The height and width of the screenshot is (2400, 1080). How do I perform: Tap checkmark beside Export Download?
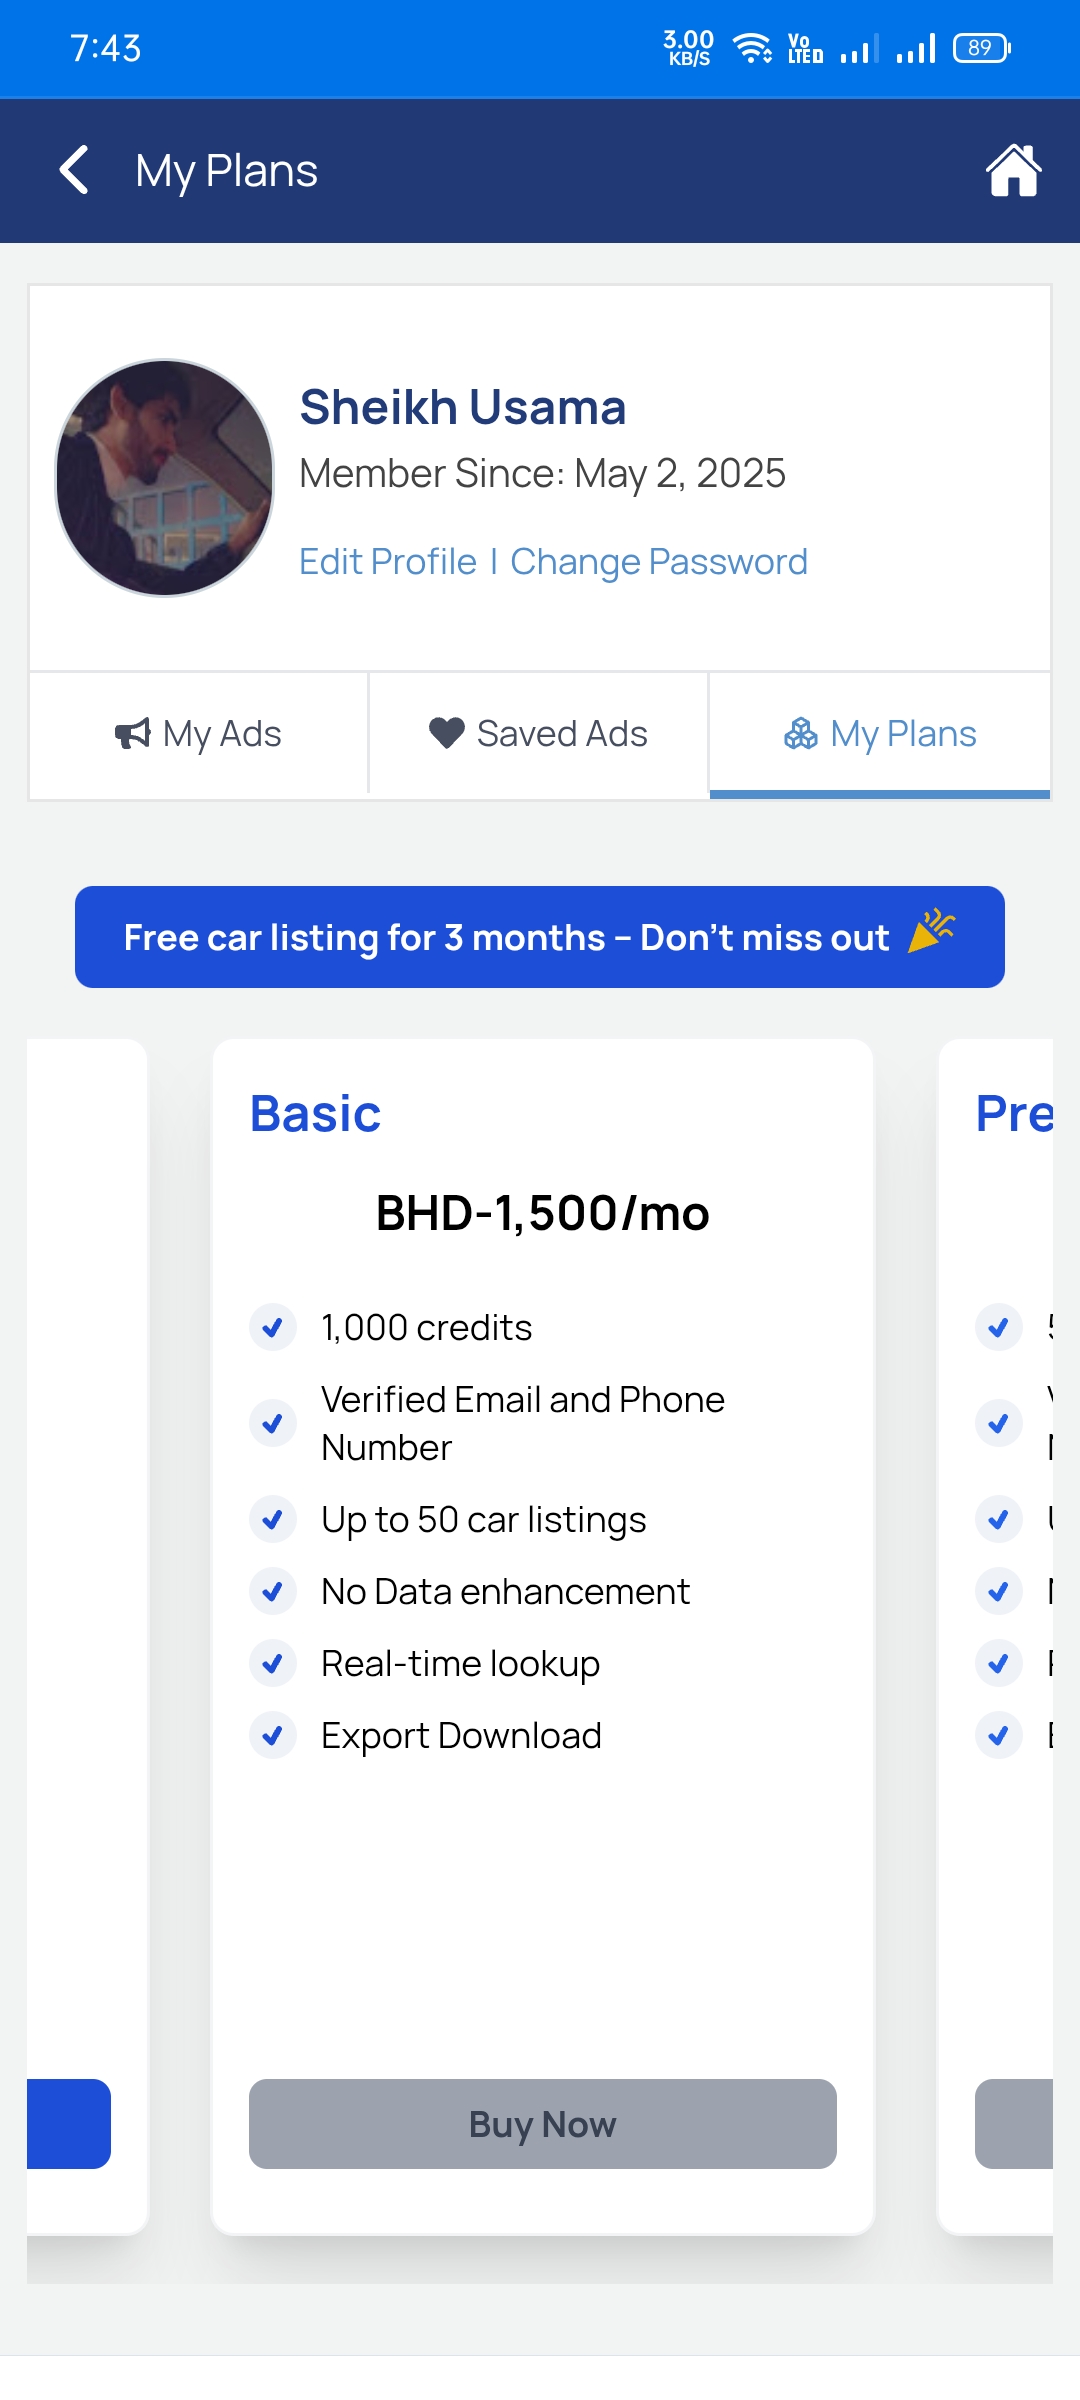[x=272, y=1736]
